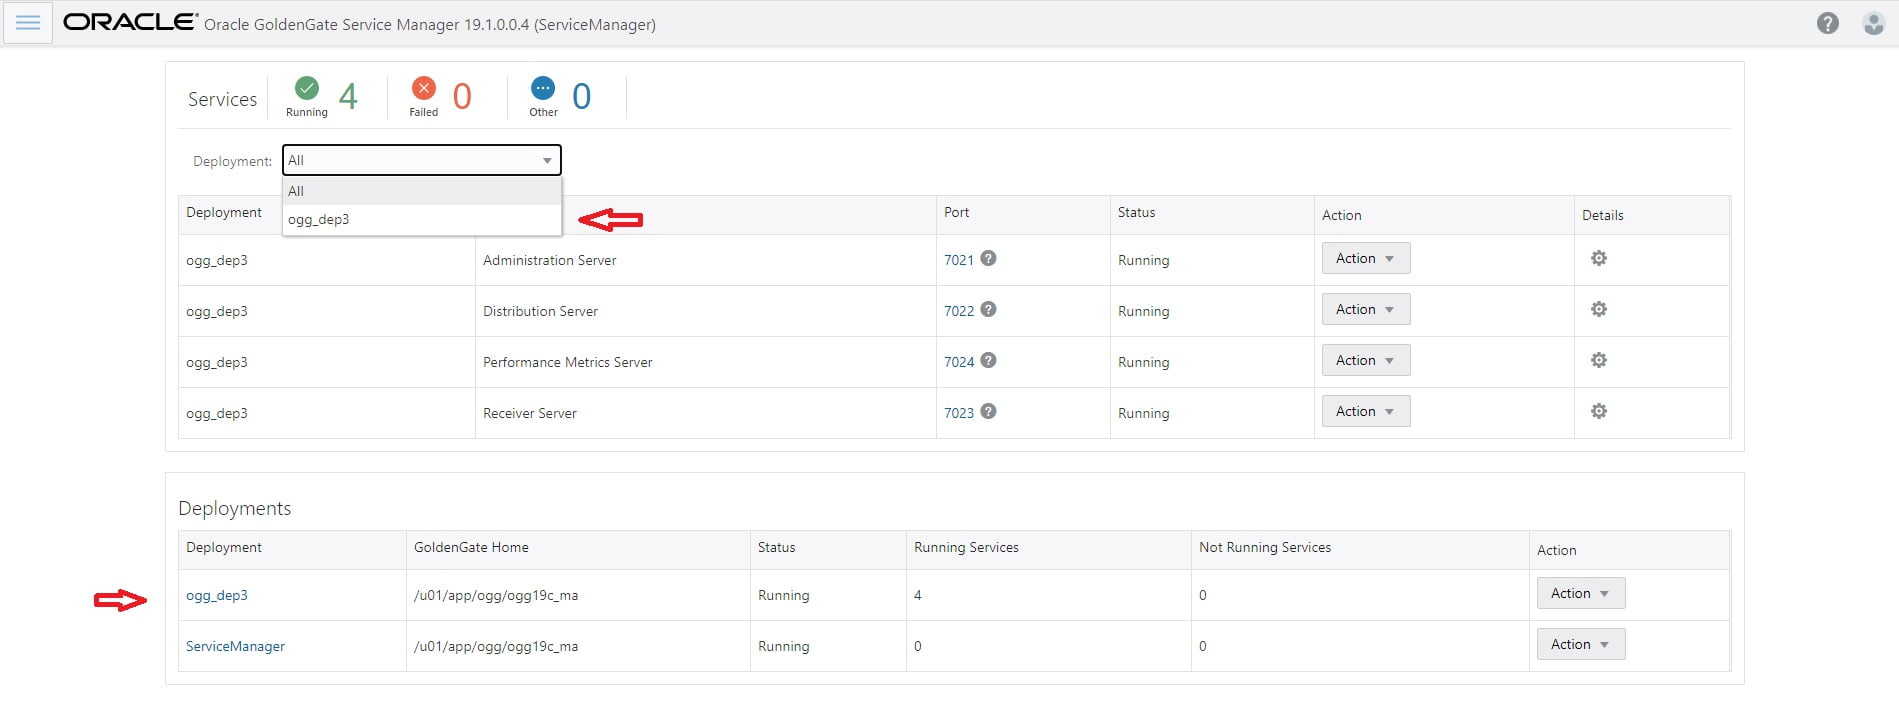Screen dimensions: 1899x713
Task: Click the Deployments section heading
Action: click(234, 508)
